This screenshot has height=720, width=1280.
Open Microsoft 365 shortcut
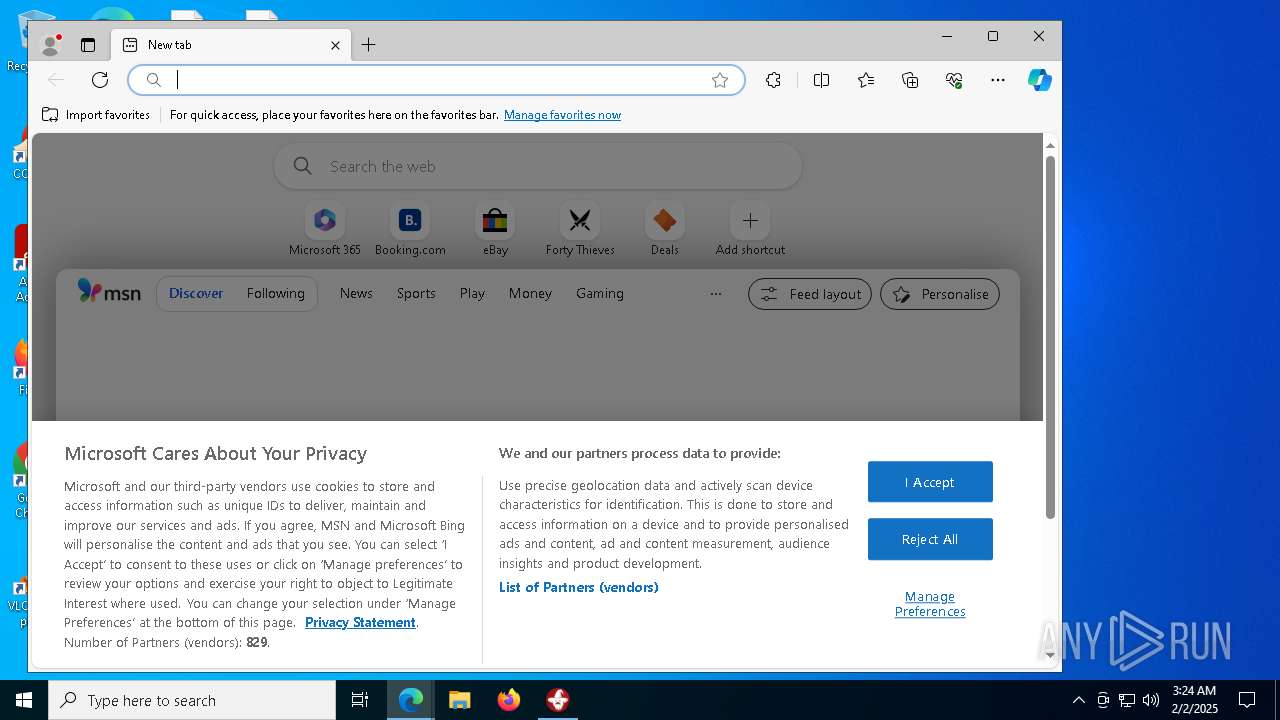pyautogui.click(x=325, y=230)
